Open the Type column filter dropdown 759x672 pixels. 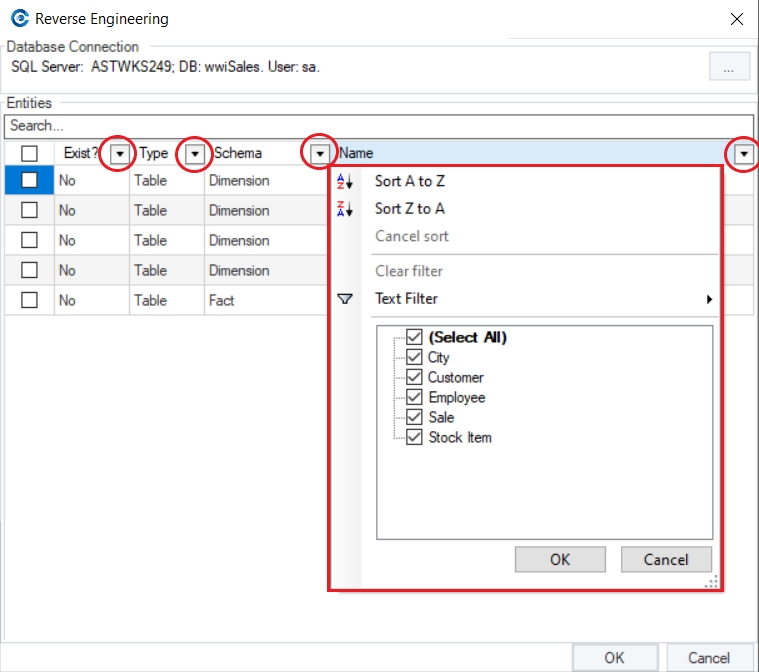point(195,153)
